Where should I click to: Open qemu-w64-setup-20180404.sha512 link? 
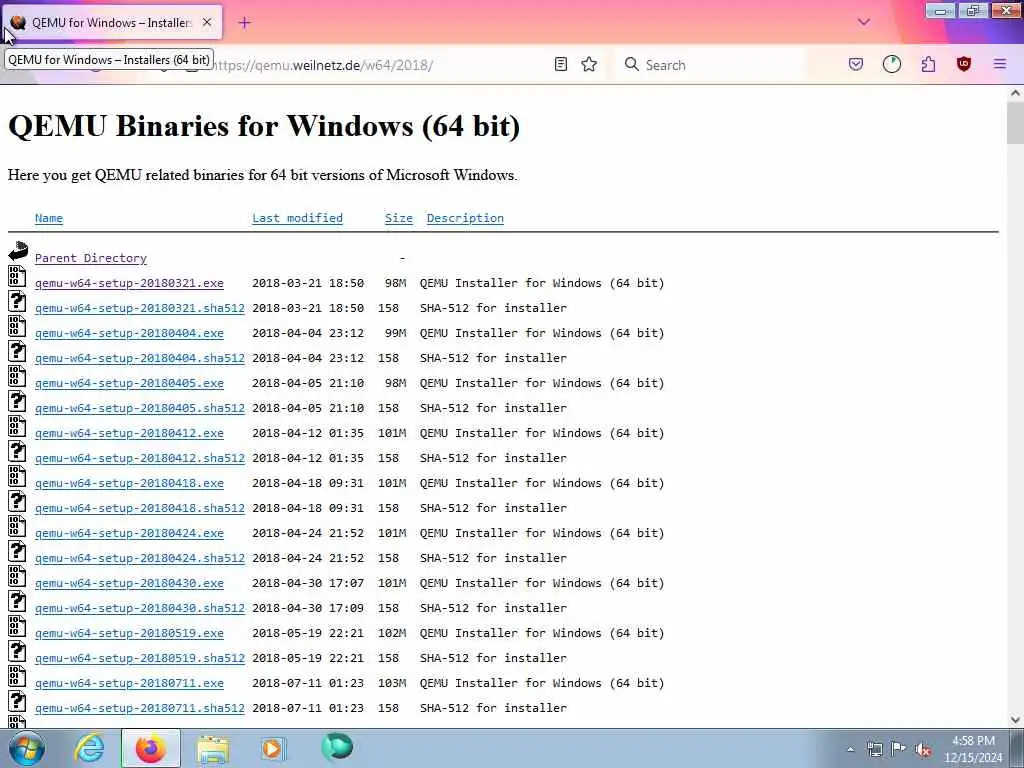pyautogui.click(x=140, y=359)
